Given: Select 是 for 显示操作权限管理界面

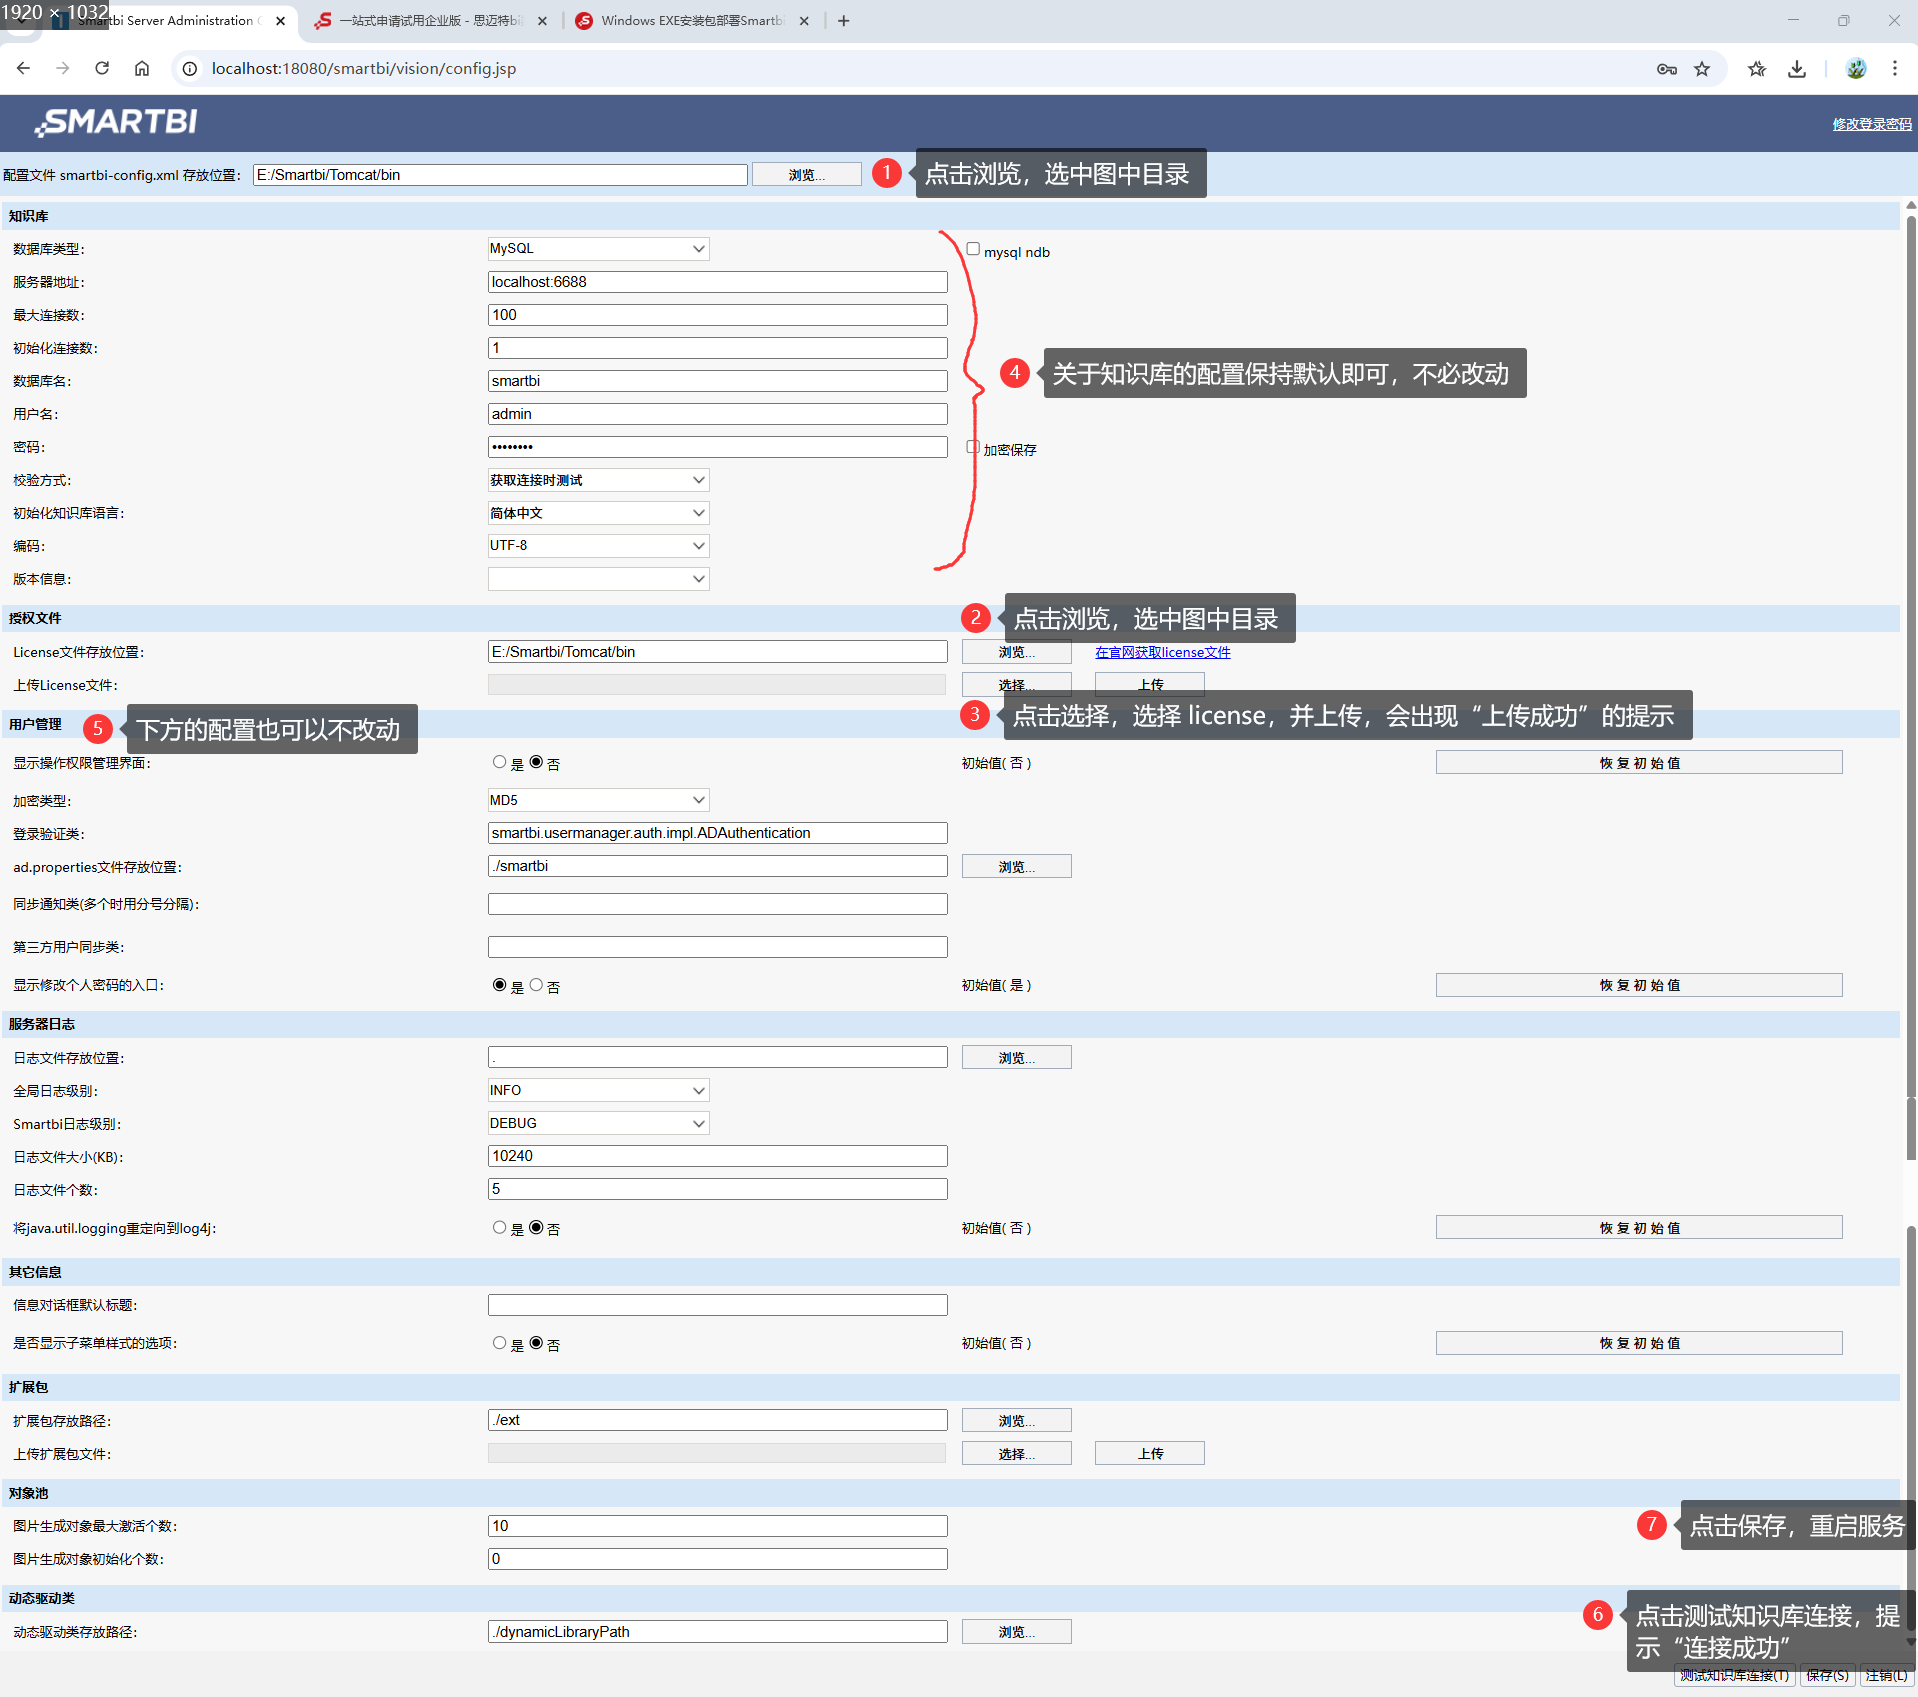Looking at the screenshot, I should click(x=499, y=762).
